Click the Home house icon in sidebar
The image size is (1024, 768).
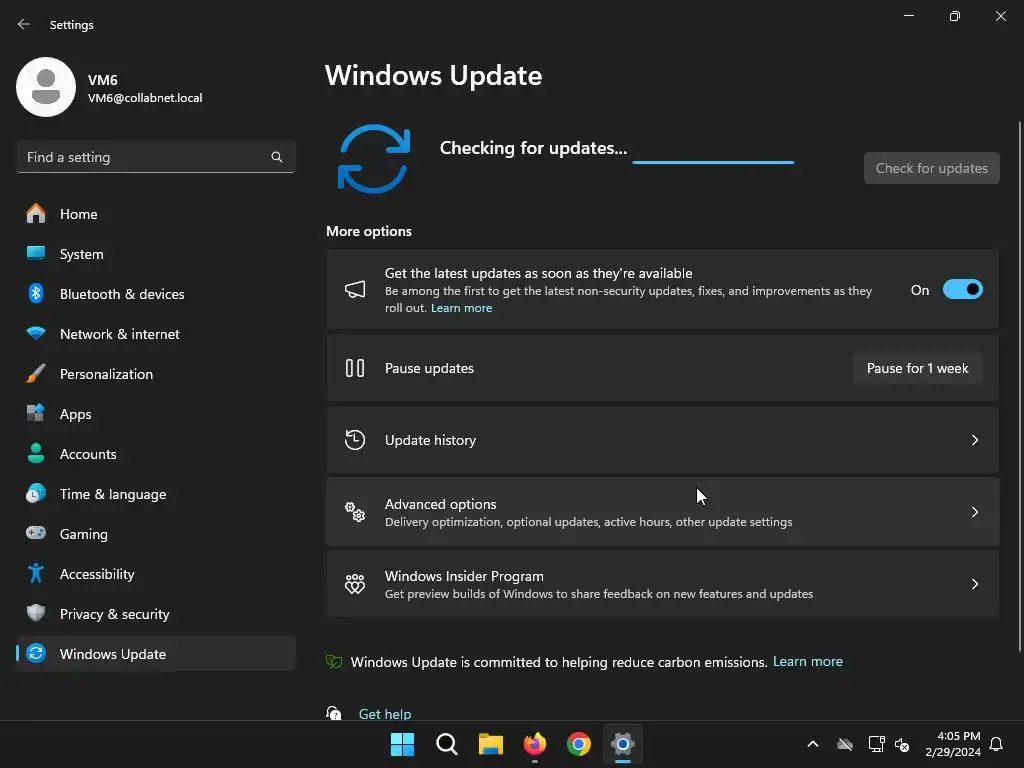click(36, 214)
